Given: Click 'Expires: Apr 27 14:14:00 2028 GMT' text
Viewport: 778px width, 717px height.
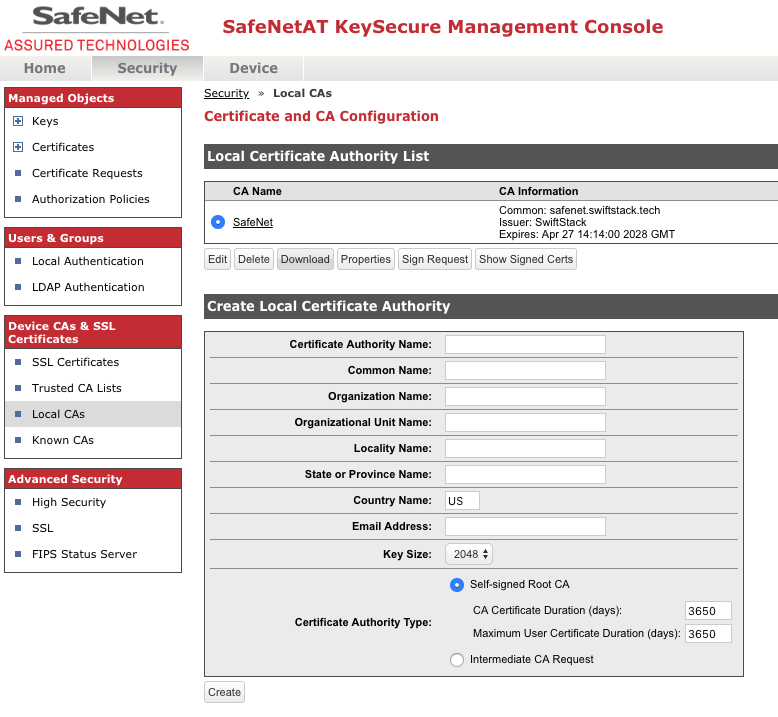Looking at the screenshot, I should 587,234.
